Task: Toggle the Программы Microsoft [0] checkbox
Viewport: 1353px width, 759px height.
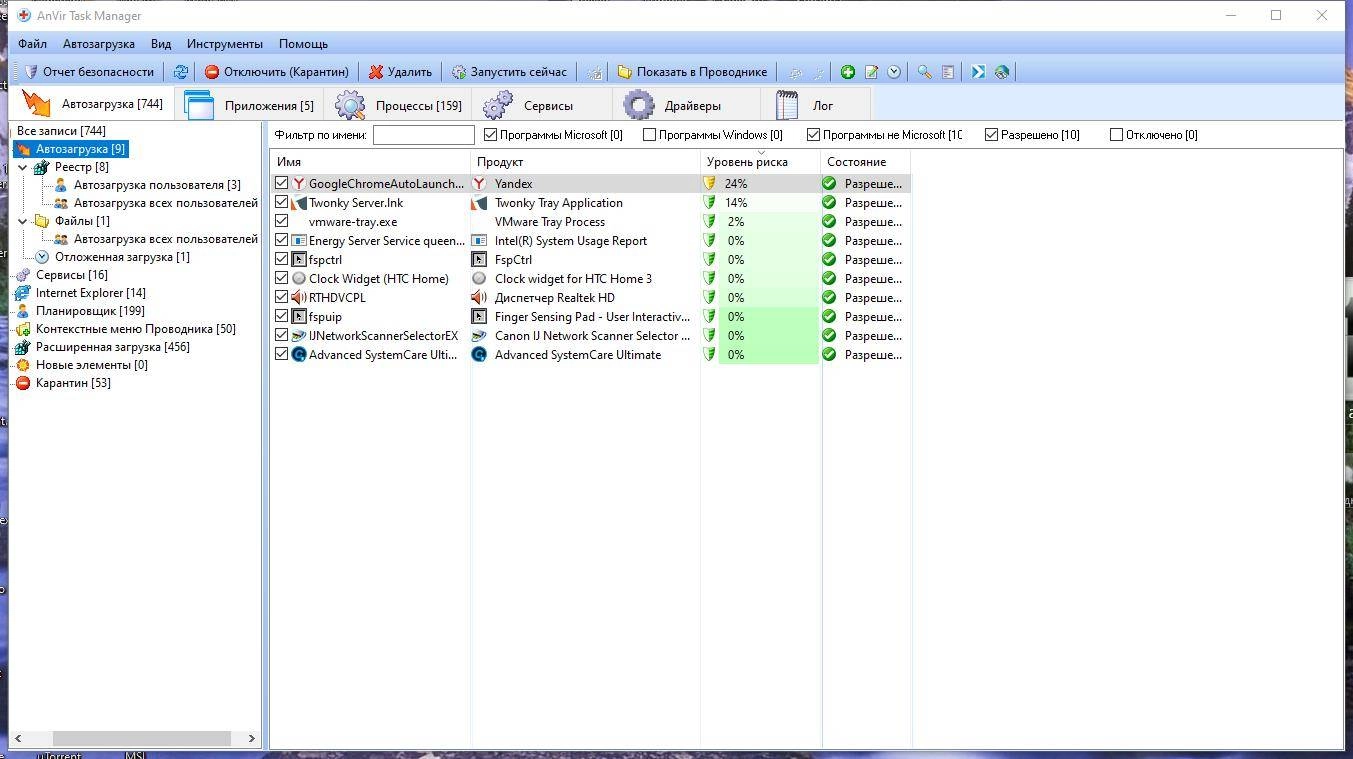Action: [x=491, y=135]
